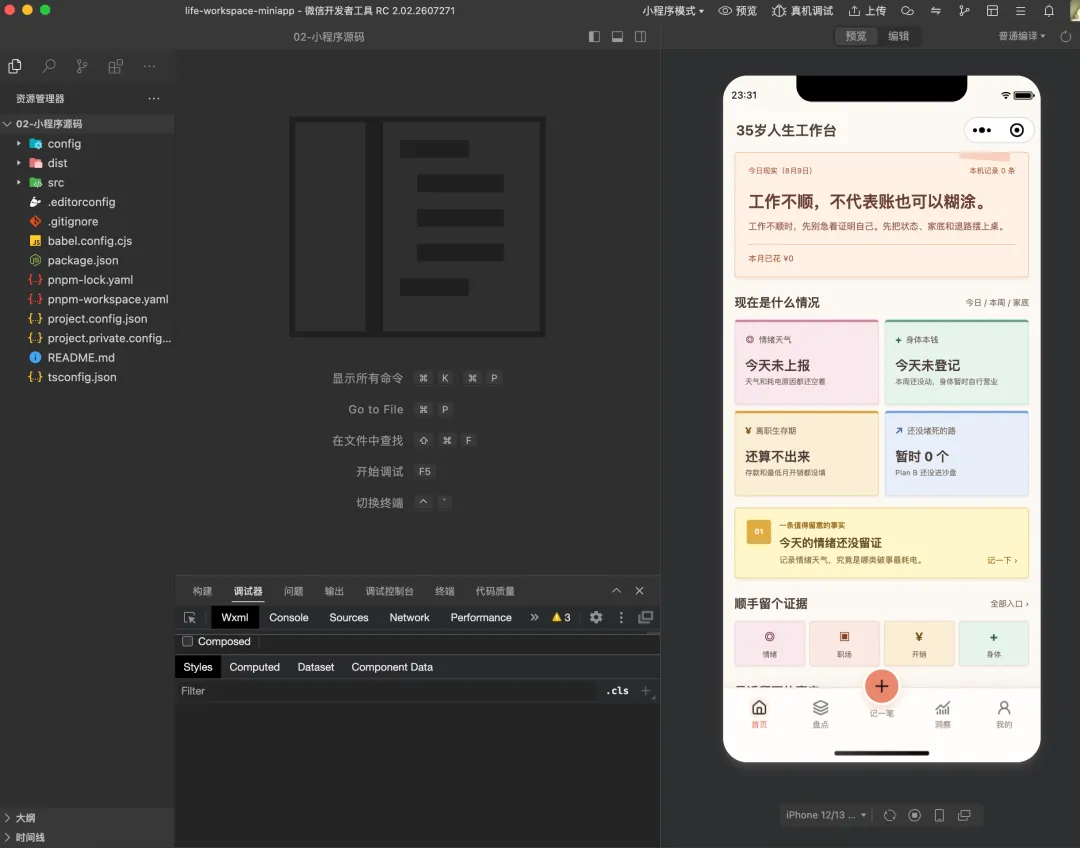Open sidebar more actions ellipsis
This screenshot has width=1080, height=848.
pyautogui.click(x=149, y=66)
